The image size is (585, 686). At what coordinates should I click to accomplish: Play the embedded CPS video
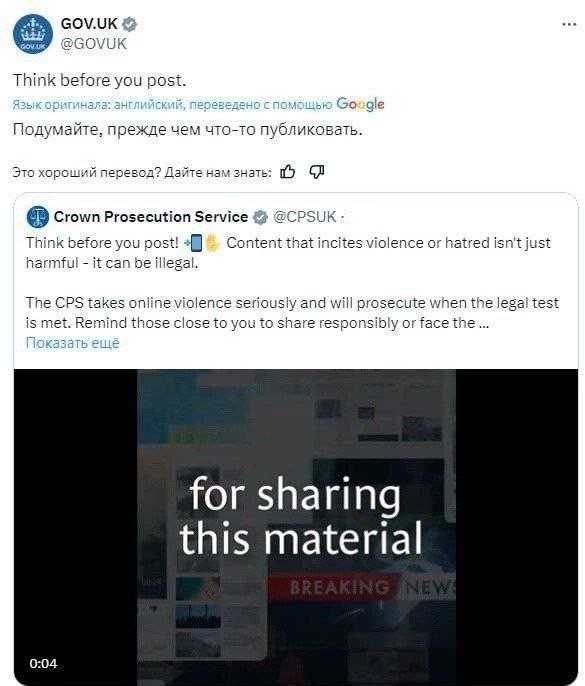coord(296,525)
